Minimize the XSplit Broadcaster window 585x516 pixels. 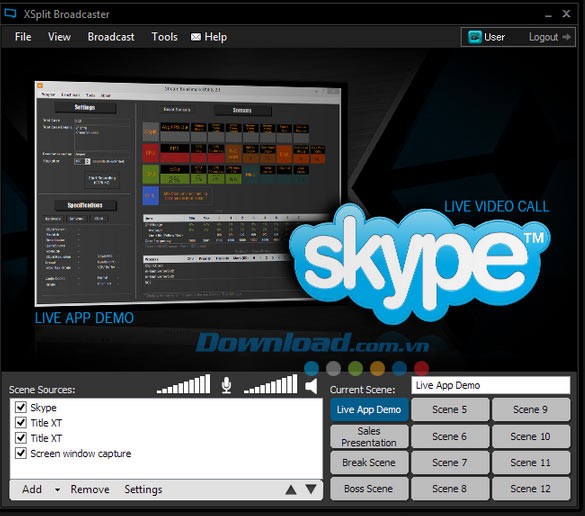[548, 15]
